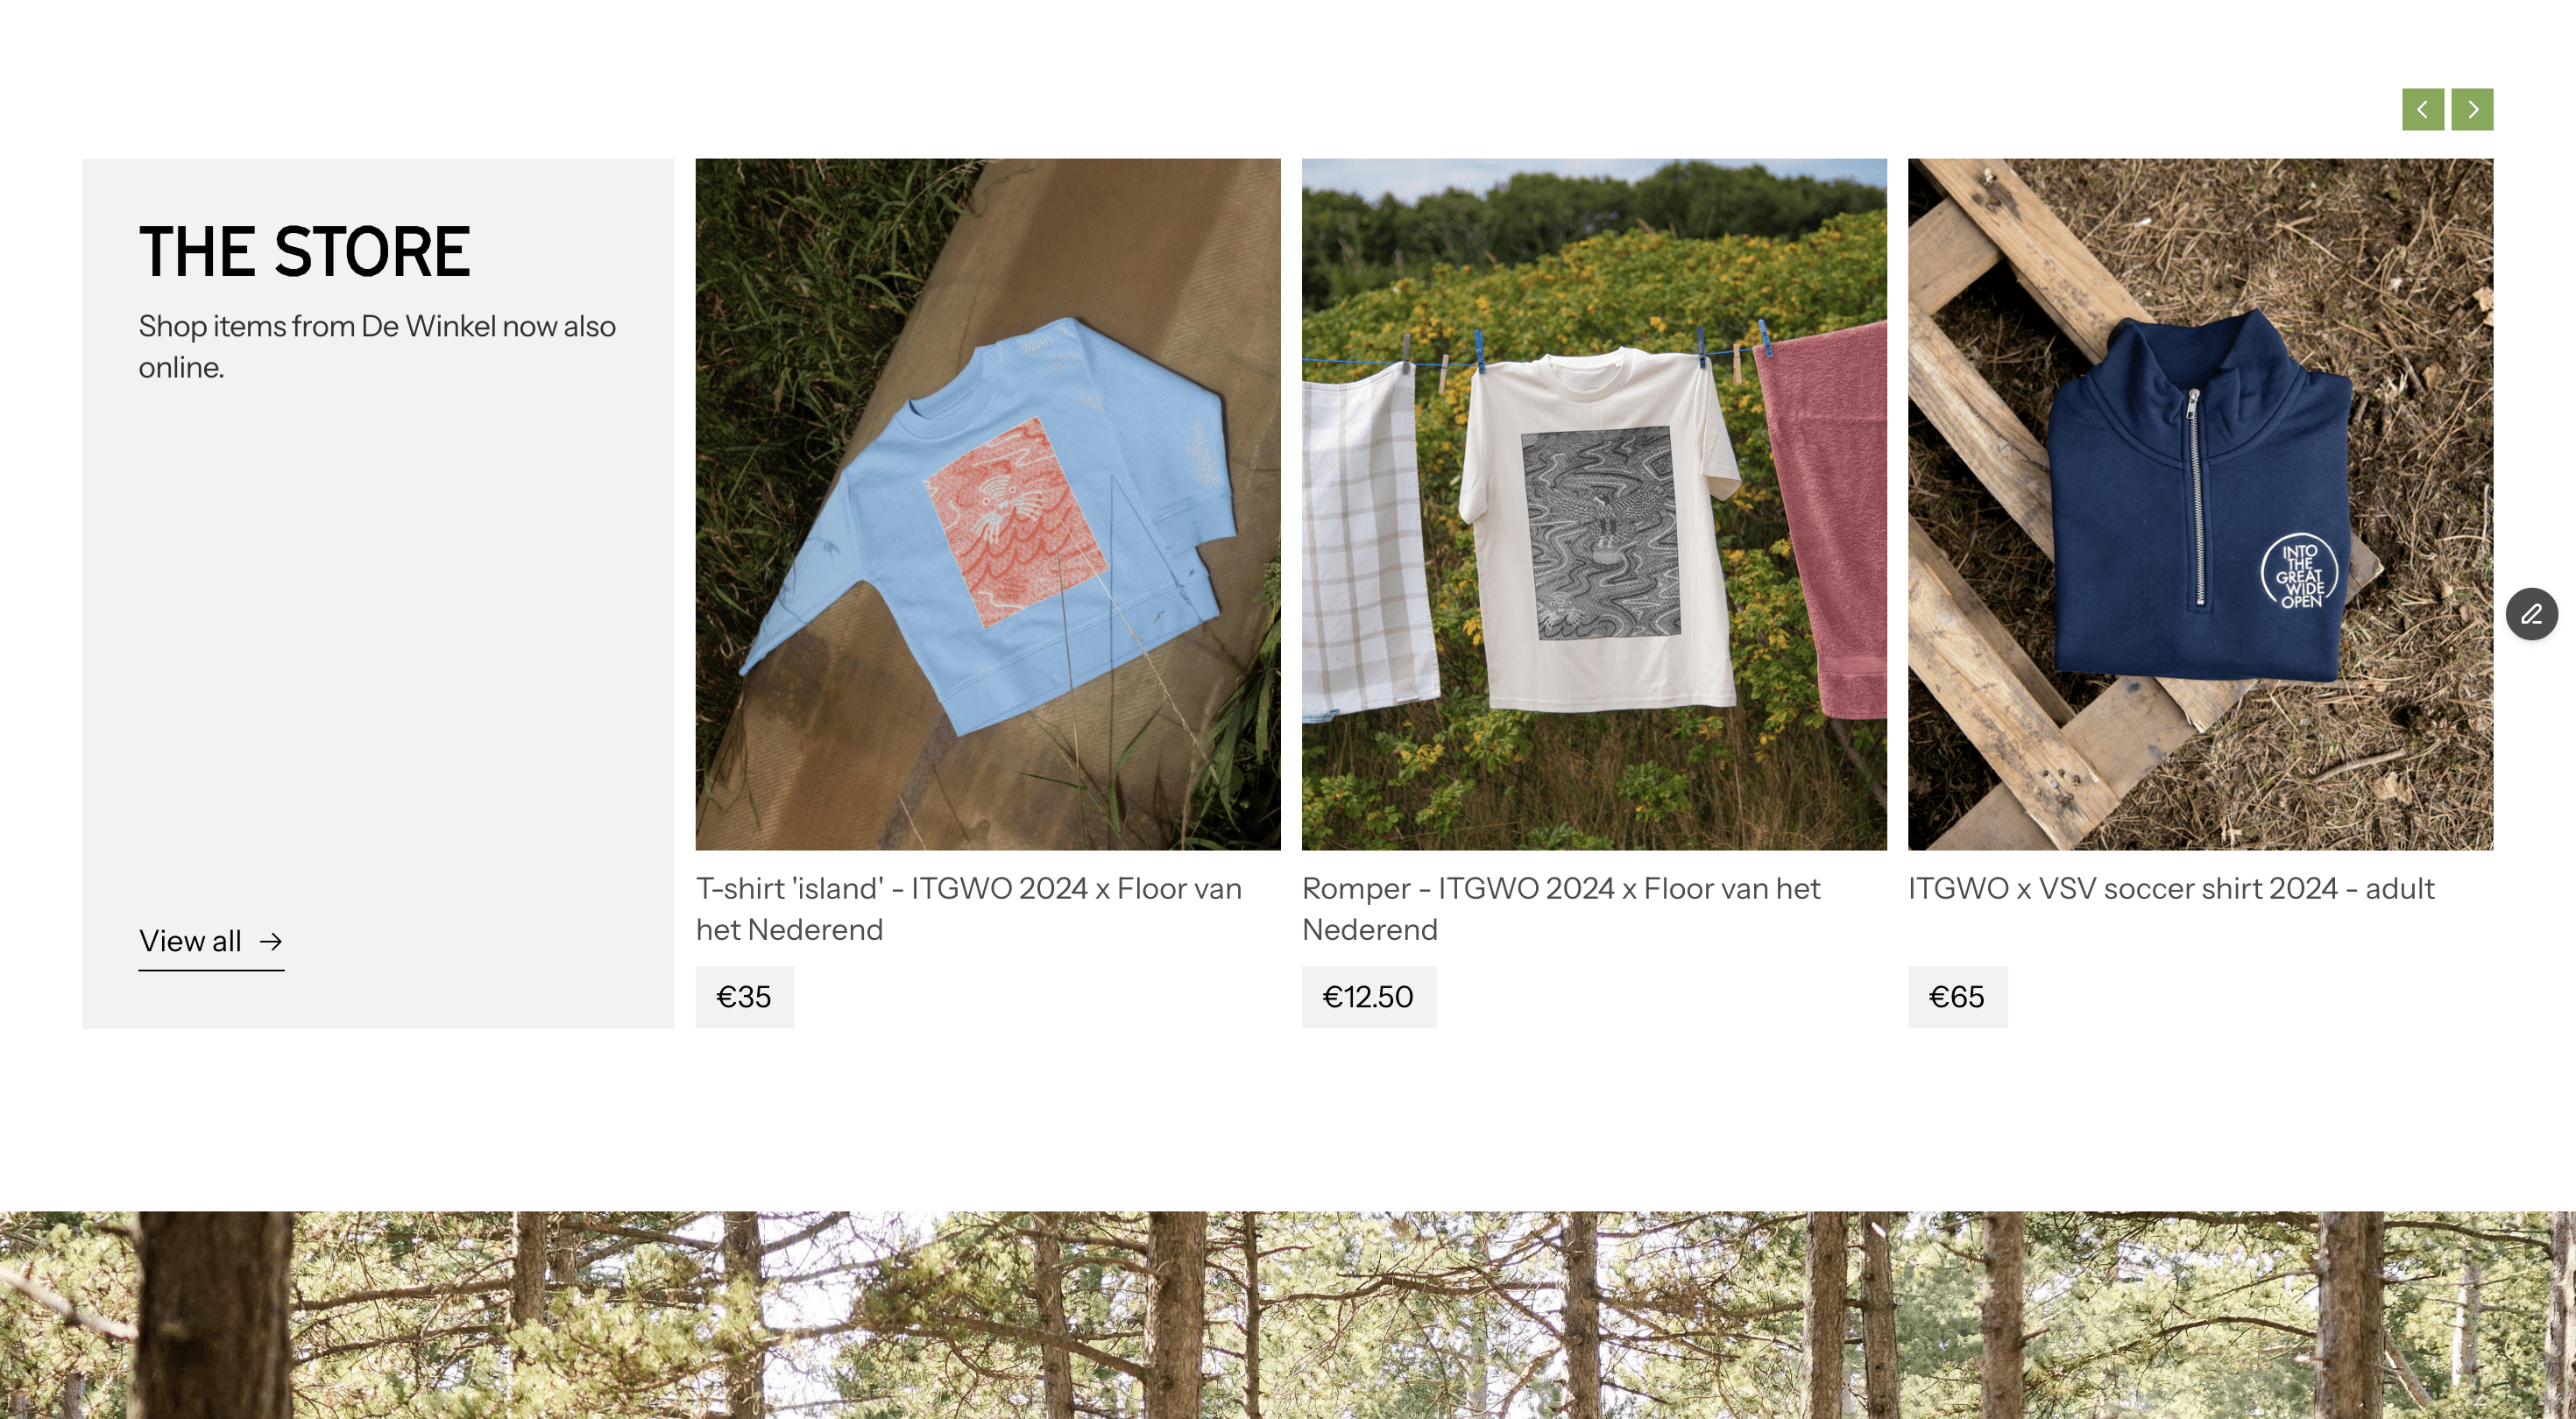The image size is (2576, 1419).
Task: Click the forest banner image below the store
Action: click(1288, 1315)
